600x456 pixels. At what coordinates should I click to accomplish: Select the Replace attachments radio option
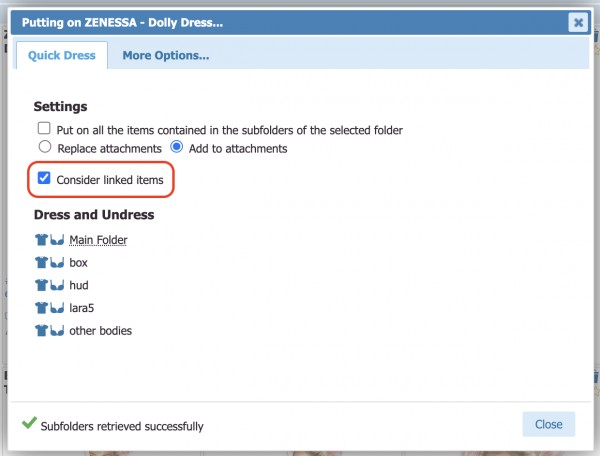point(44,148)
